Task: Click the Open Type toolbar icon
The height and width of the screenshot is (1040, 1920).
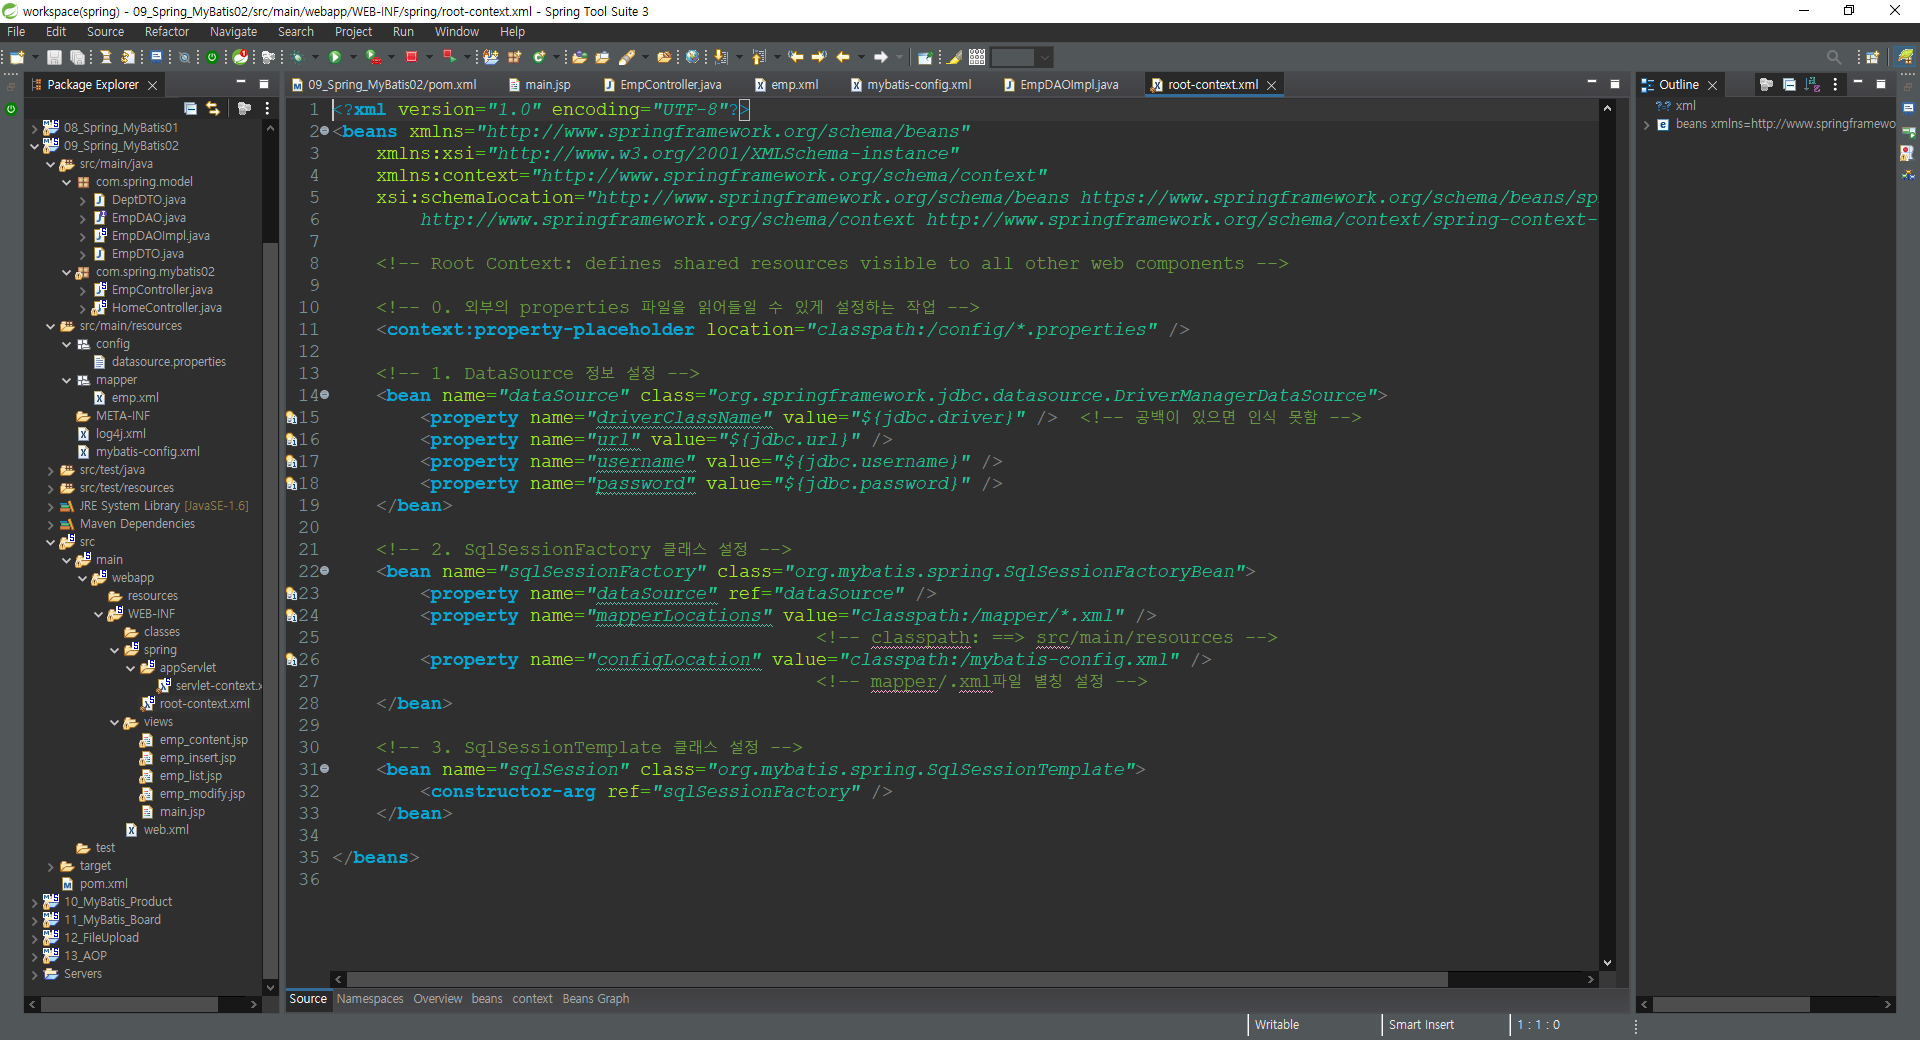Action: coord(579,57)
